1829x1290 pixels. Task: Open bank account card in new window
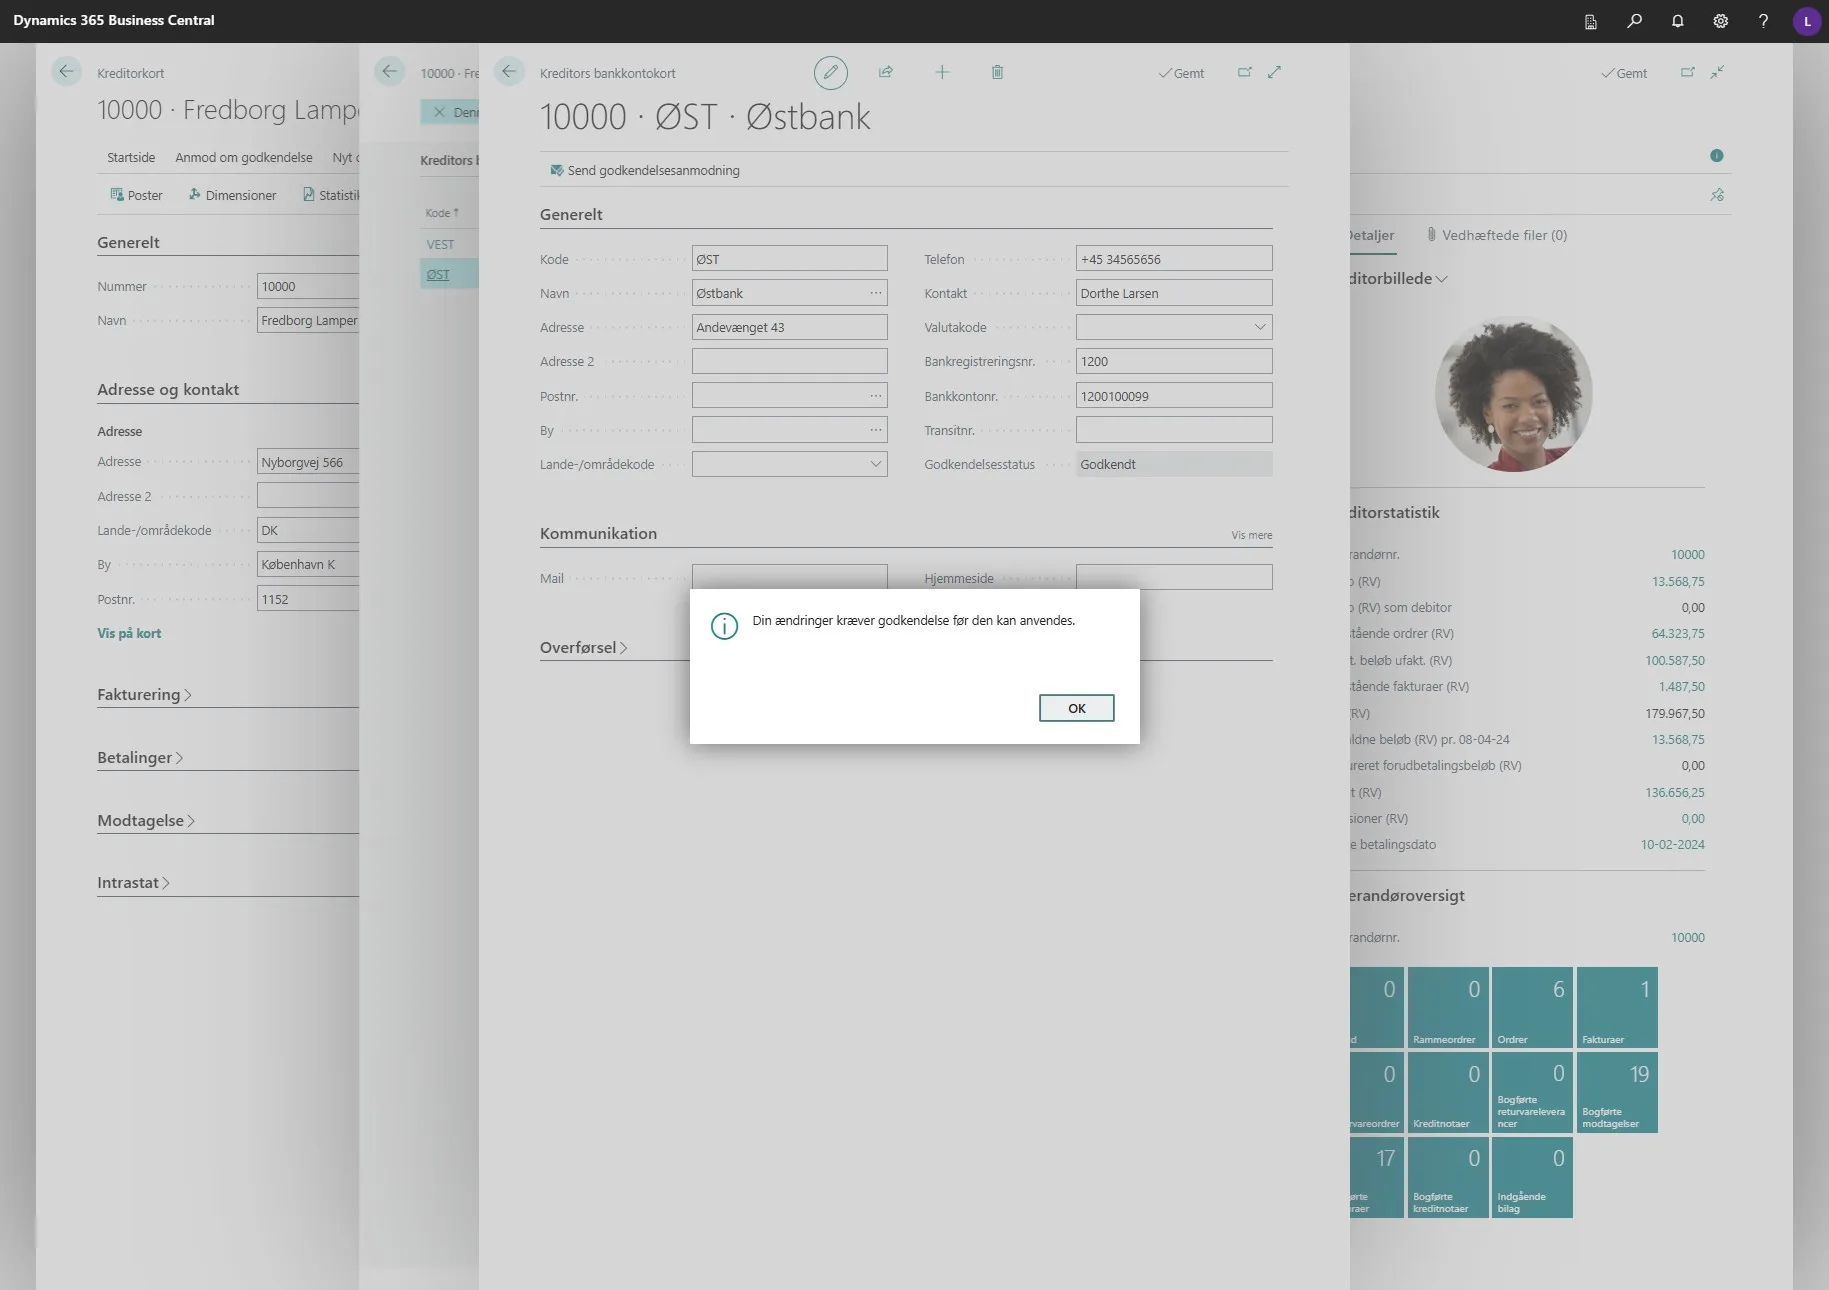[x=1245, y=72]
